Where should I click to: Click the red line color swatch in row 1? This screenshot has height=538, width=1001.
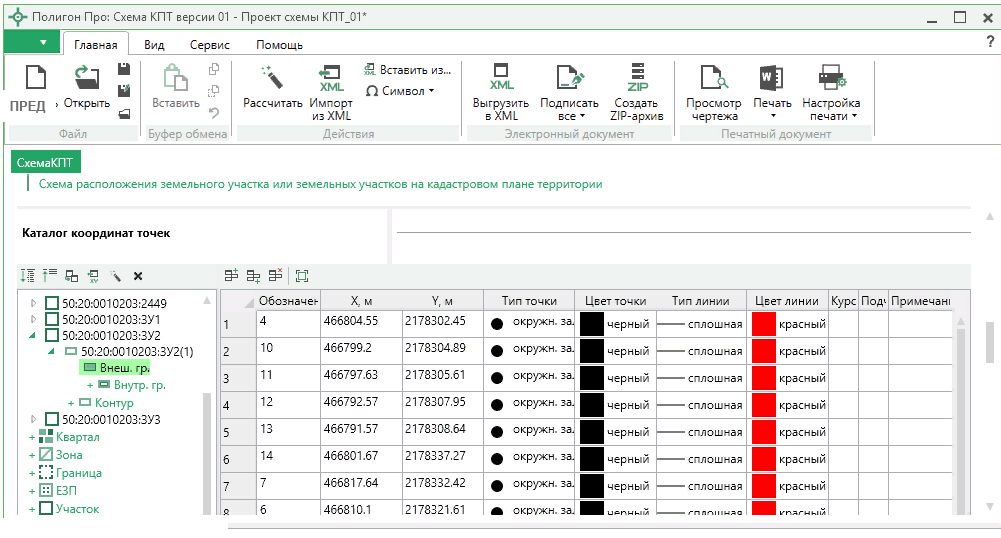click(764, 324)
